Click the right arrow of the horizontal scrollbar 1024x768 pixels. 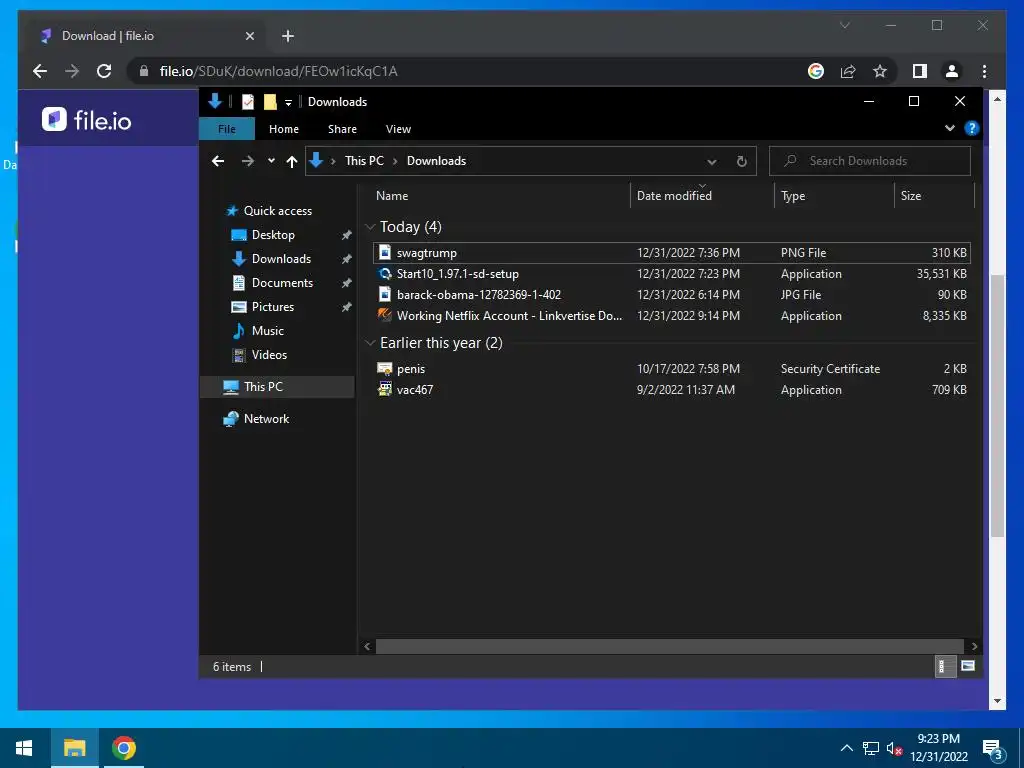point(974,646)
